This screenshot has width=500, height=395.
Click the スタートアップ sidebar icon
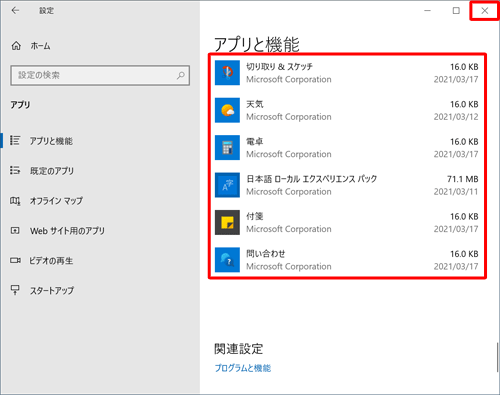pyautogui.click(x=15, y=290)
